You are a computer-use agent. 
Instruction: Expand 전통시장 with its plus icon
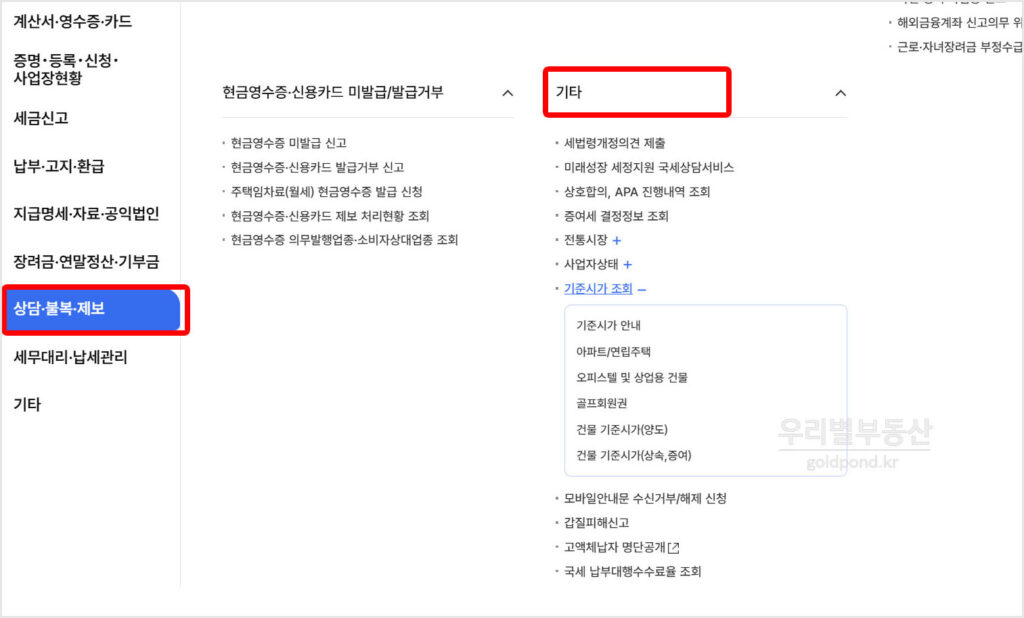(616, 240)
